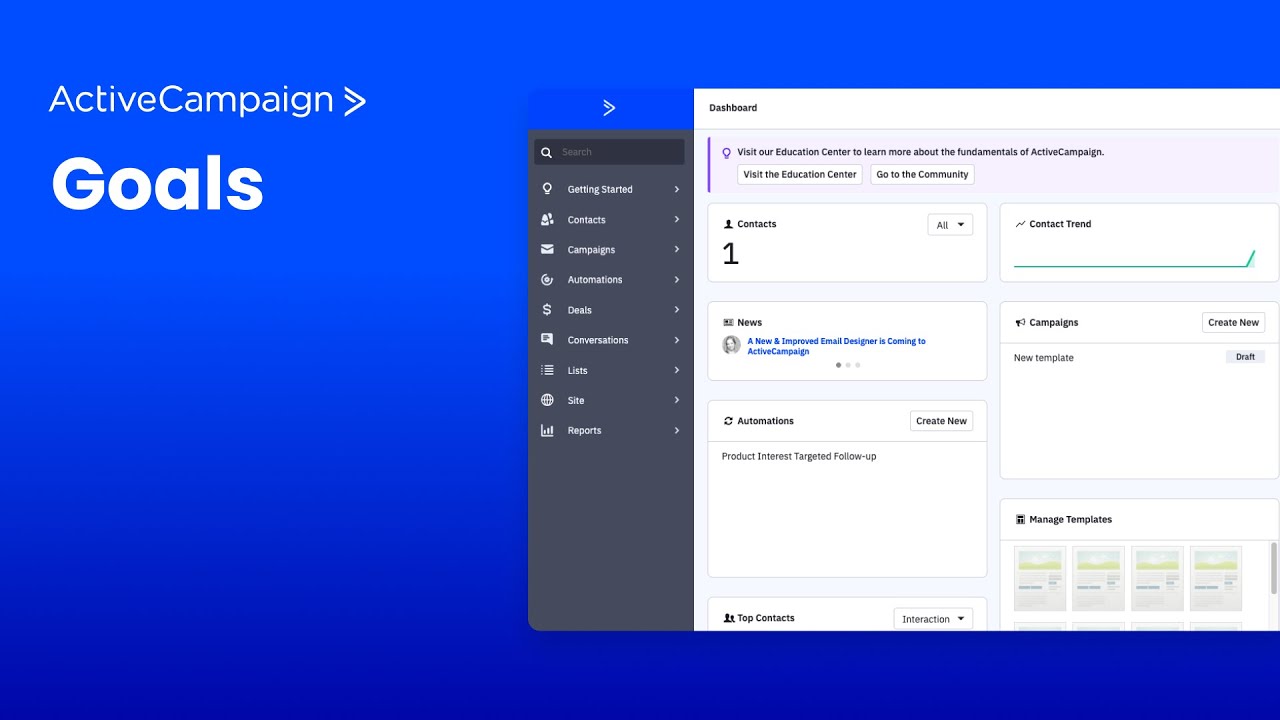The width and height of the screenshot is (1280, 720).
Task: Click Visit the Education Center button
Action: (800, 174)
